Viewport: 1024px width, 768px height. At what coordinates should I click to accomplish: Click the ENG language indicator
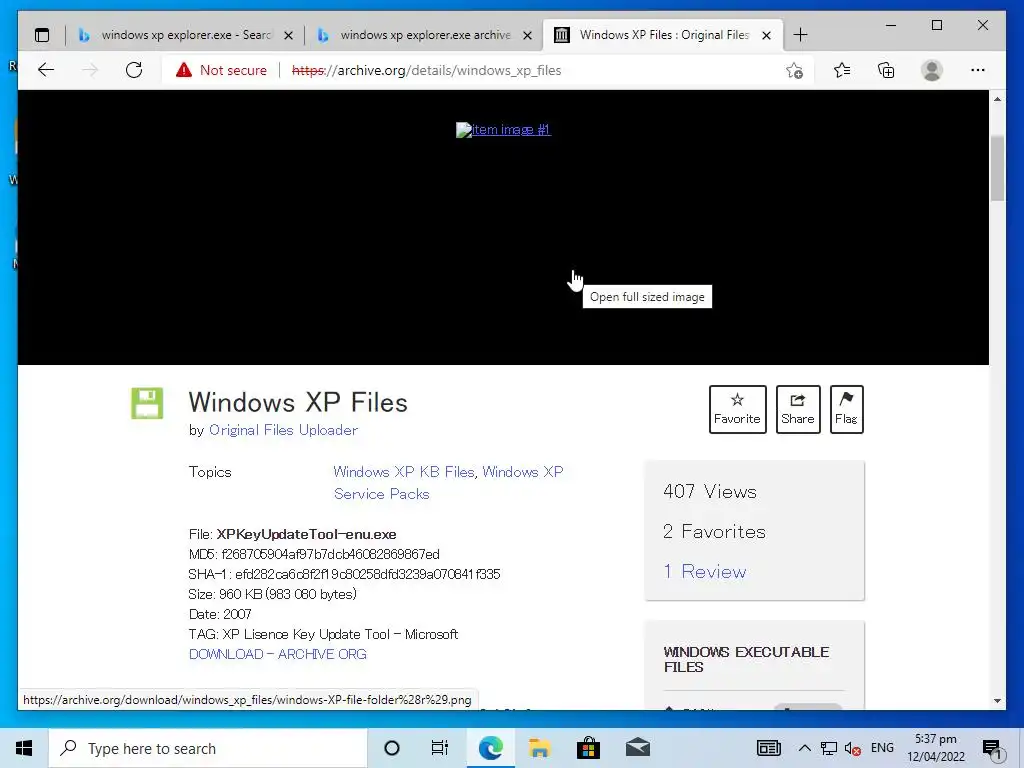click(x=882, y=748)
